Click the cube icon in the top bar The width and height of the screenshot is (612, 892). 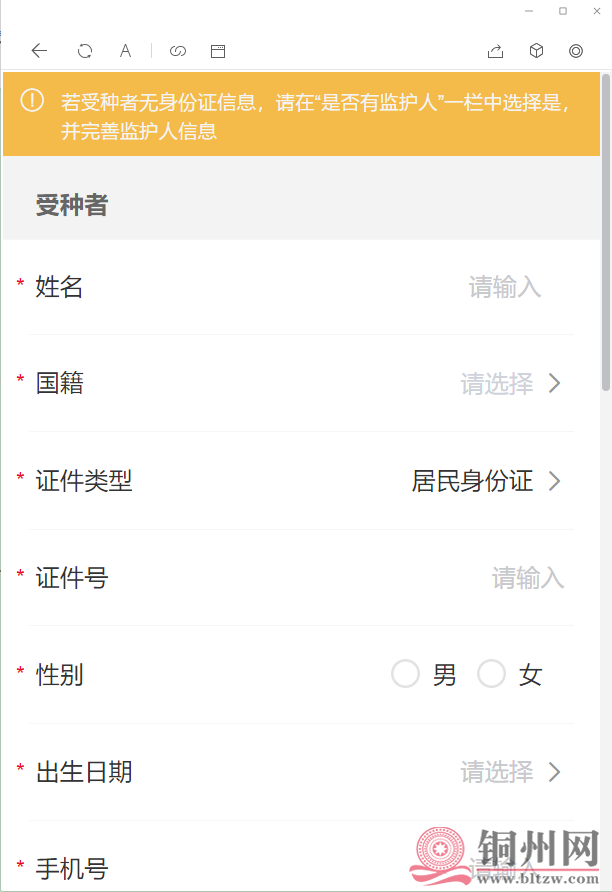(536, 50)
